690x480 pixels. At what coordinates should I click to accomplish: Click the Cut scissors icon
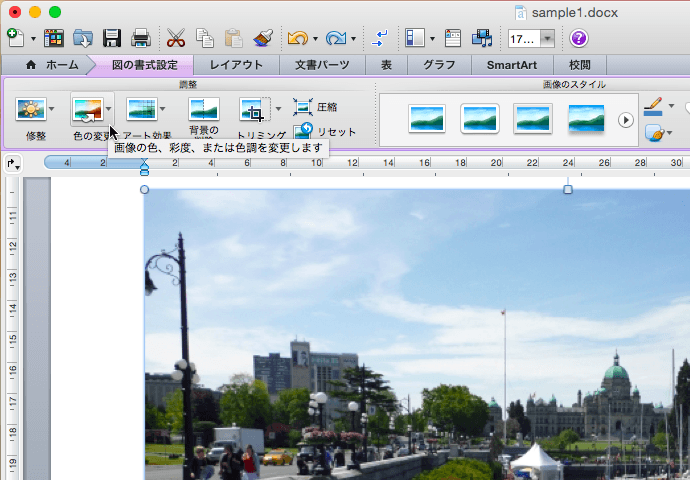coord(176,39)
